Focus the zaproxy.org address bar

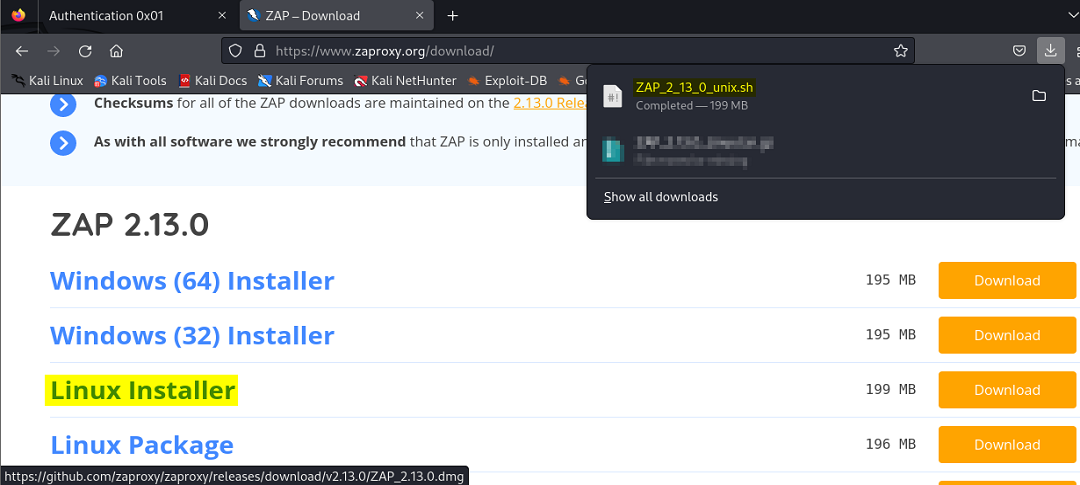(568, 51)
